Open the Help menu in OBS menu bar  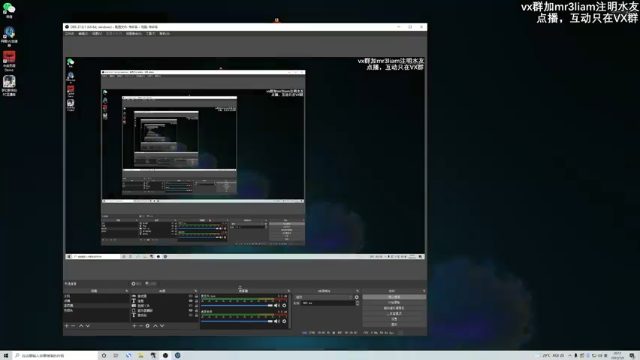tap(164, 33)
